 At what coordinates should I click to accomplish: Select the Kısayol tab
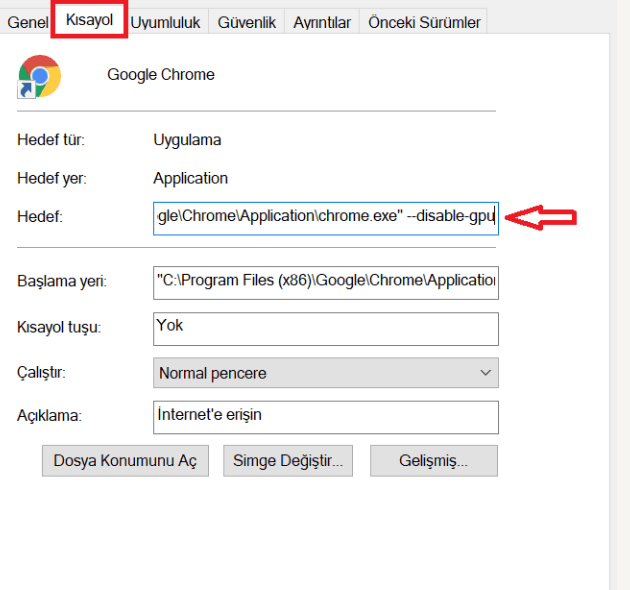tap(89, 20)
